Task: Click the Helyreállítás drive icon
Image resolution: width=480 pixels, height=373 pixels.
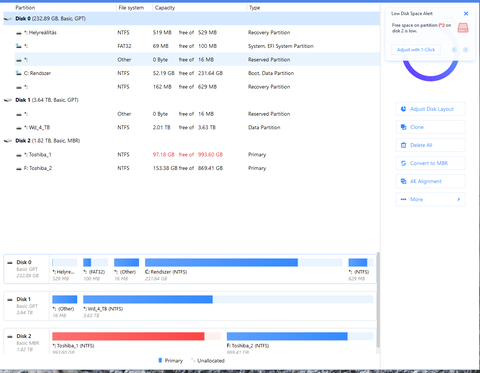Action: [x=19, y=33]
